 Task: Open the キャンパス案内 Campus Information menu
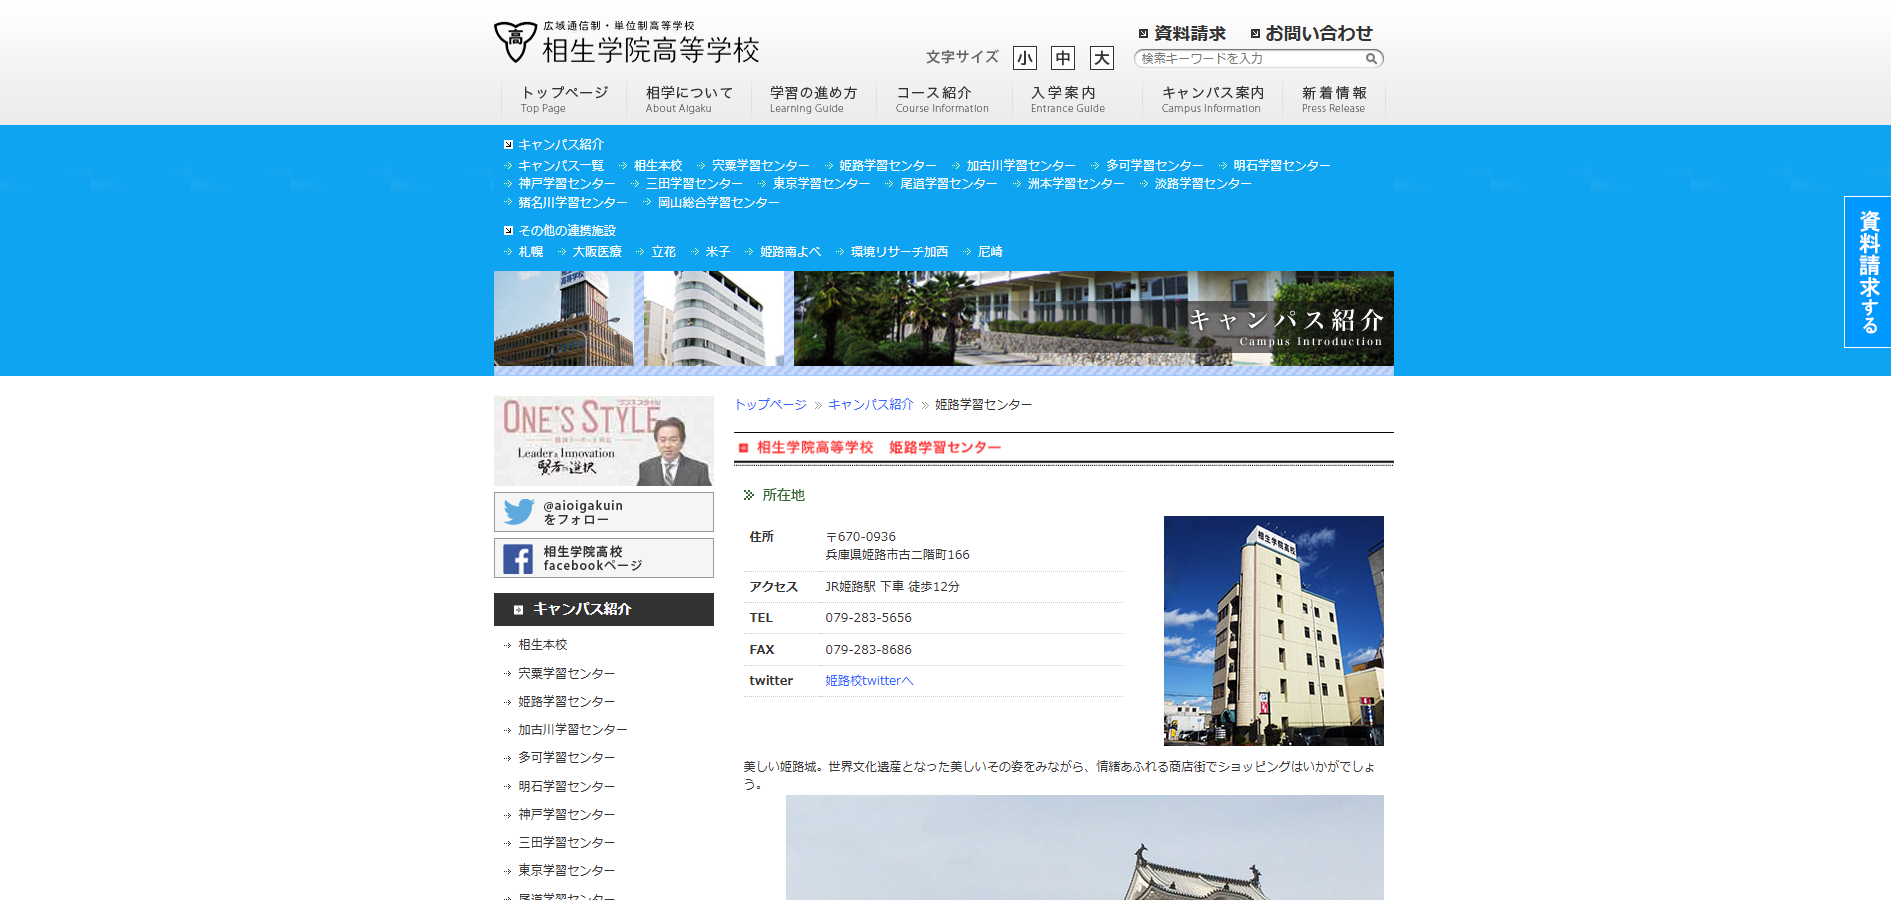pos(1212,99)
